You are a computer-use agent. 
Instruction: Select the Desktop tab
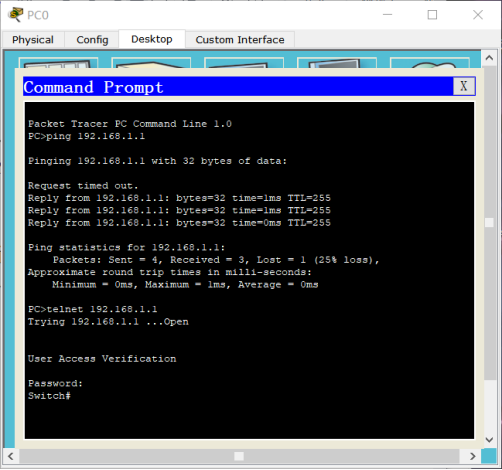click(152, 39)
